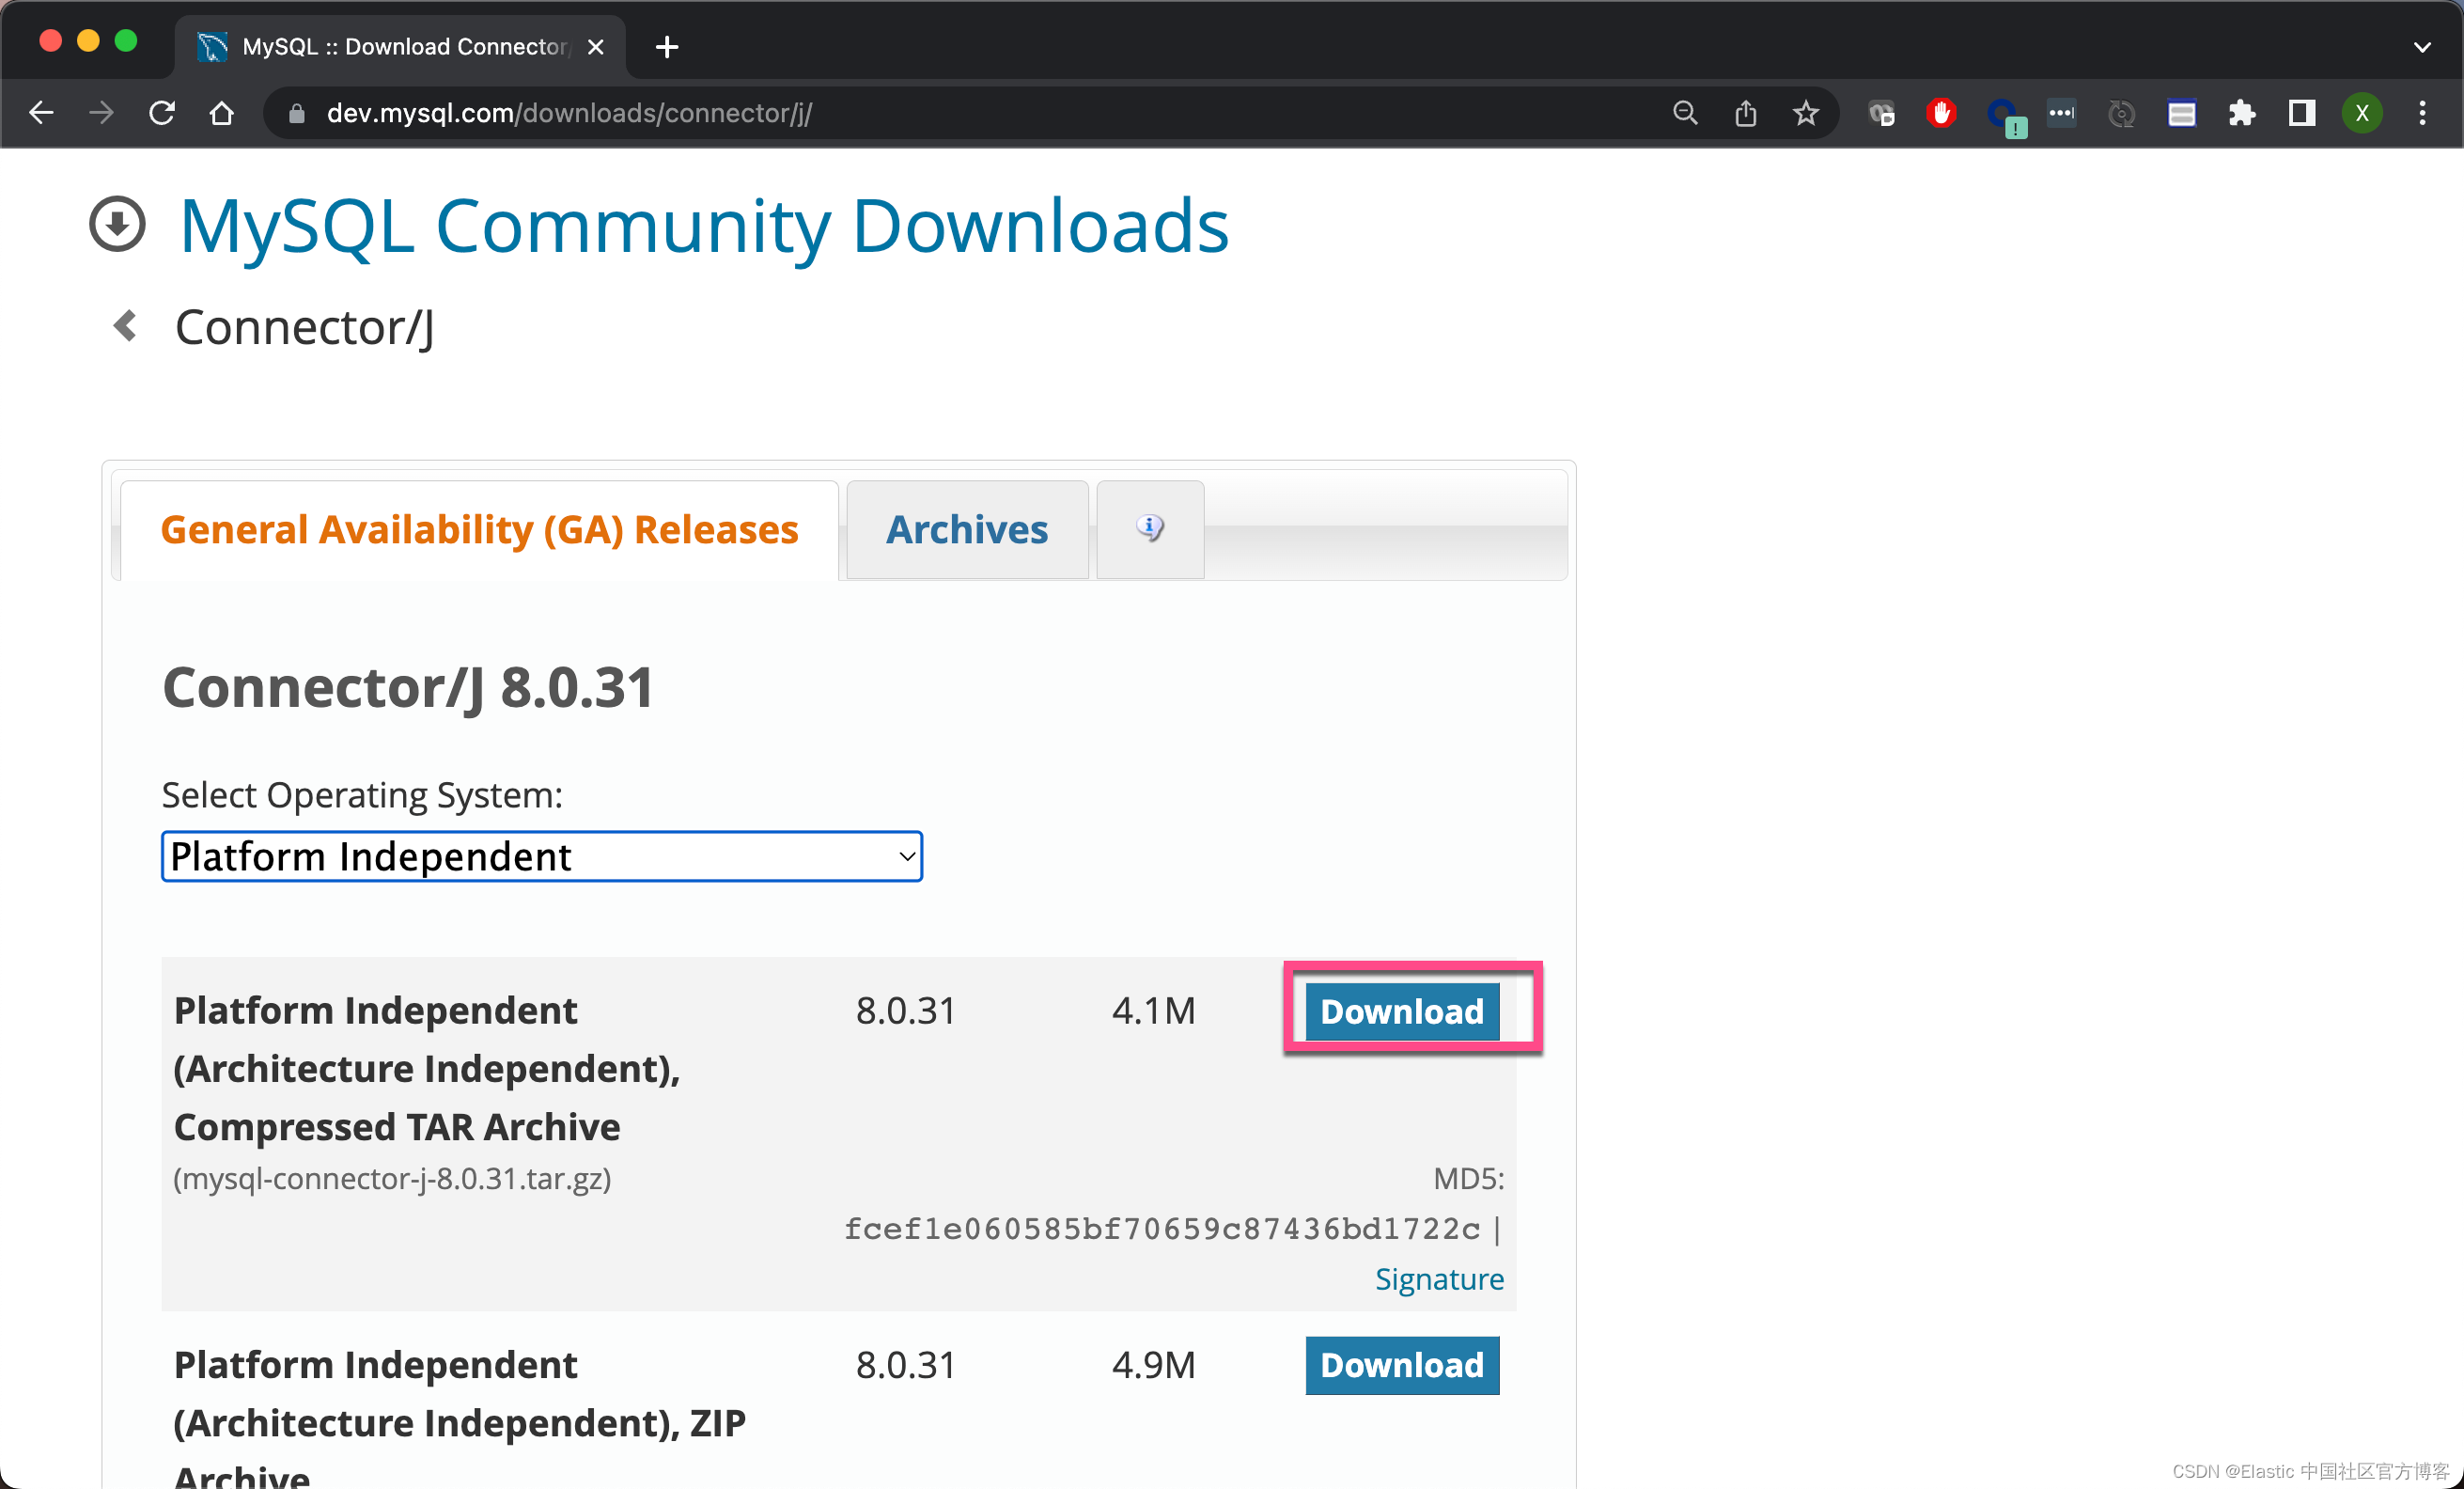The height and width of the screenshot is (1489, 2464).
Task: Expand the tab search chevron
Action: point(2422,47)
